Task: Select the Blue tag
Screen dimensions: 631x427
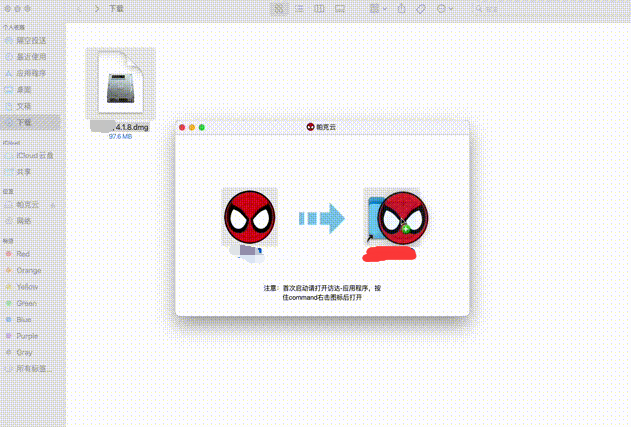Action: tap(31, 320)
